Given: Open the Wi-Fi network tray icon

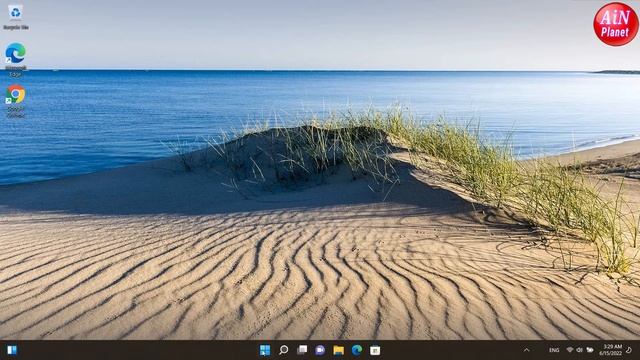Looking at the screenshot, I should [570, 350].
